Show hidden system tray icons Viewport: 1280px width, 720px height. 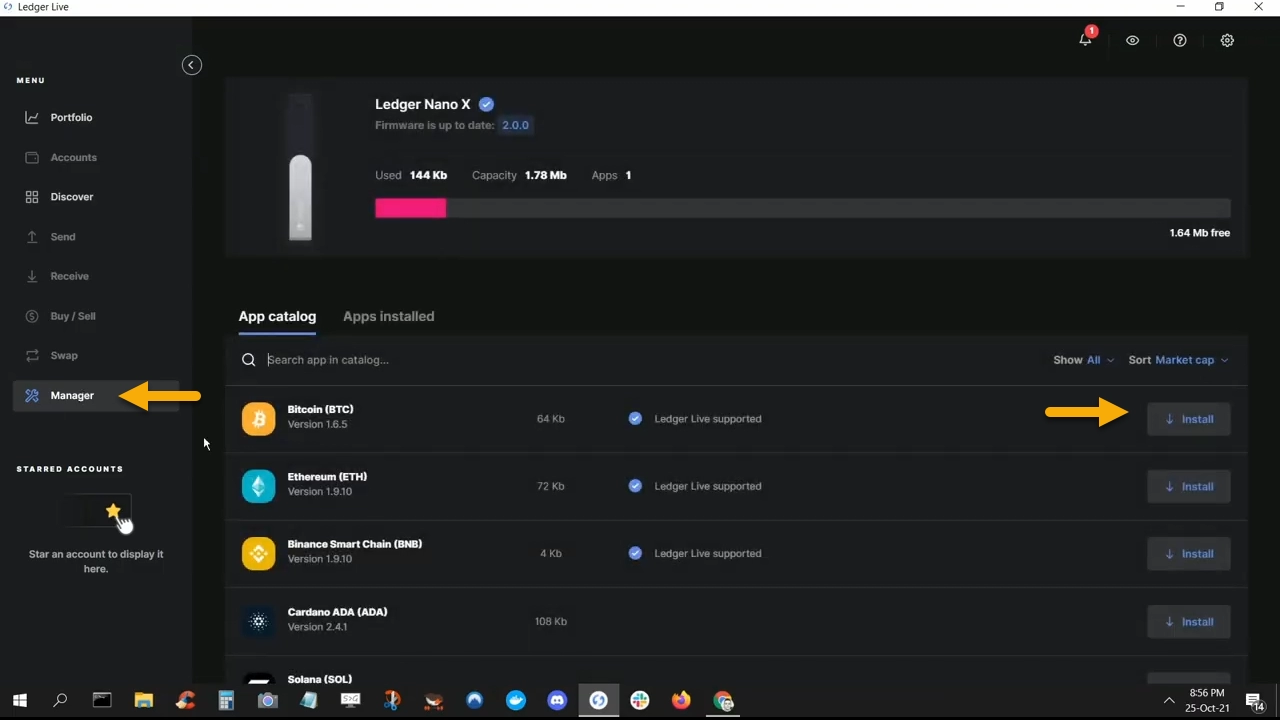tap(1168, 700)
